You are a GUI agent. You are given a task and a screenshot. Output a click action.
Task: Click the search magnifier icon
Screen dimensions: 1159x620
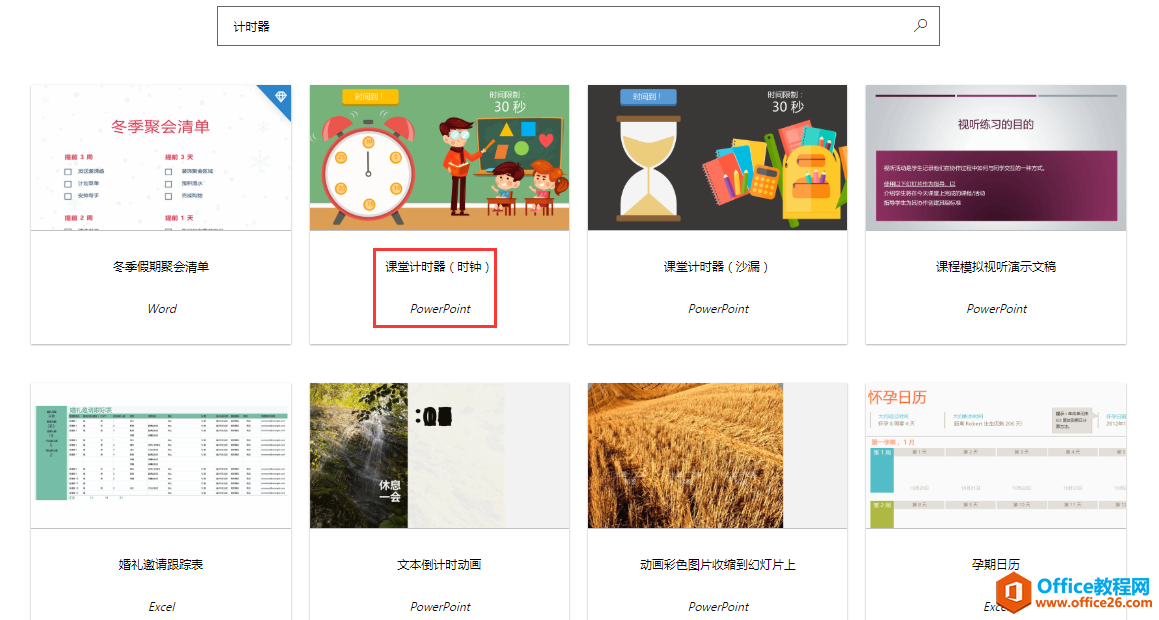[x=919, y=25]
